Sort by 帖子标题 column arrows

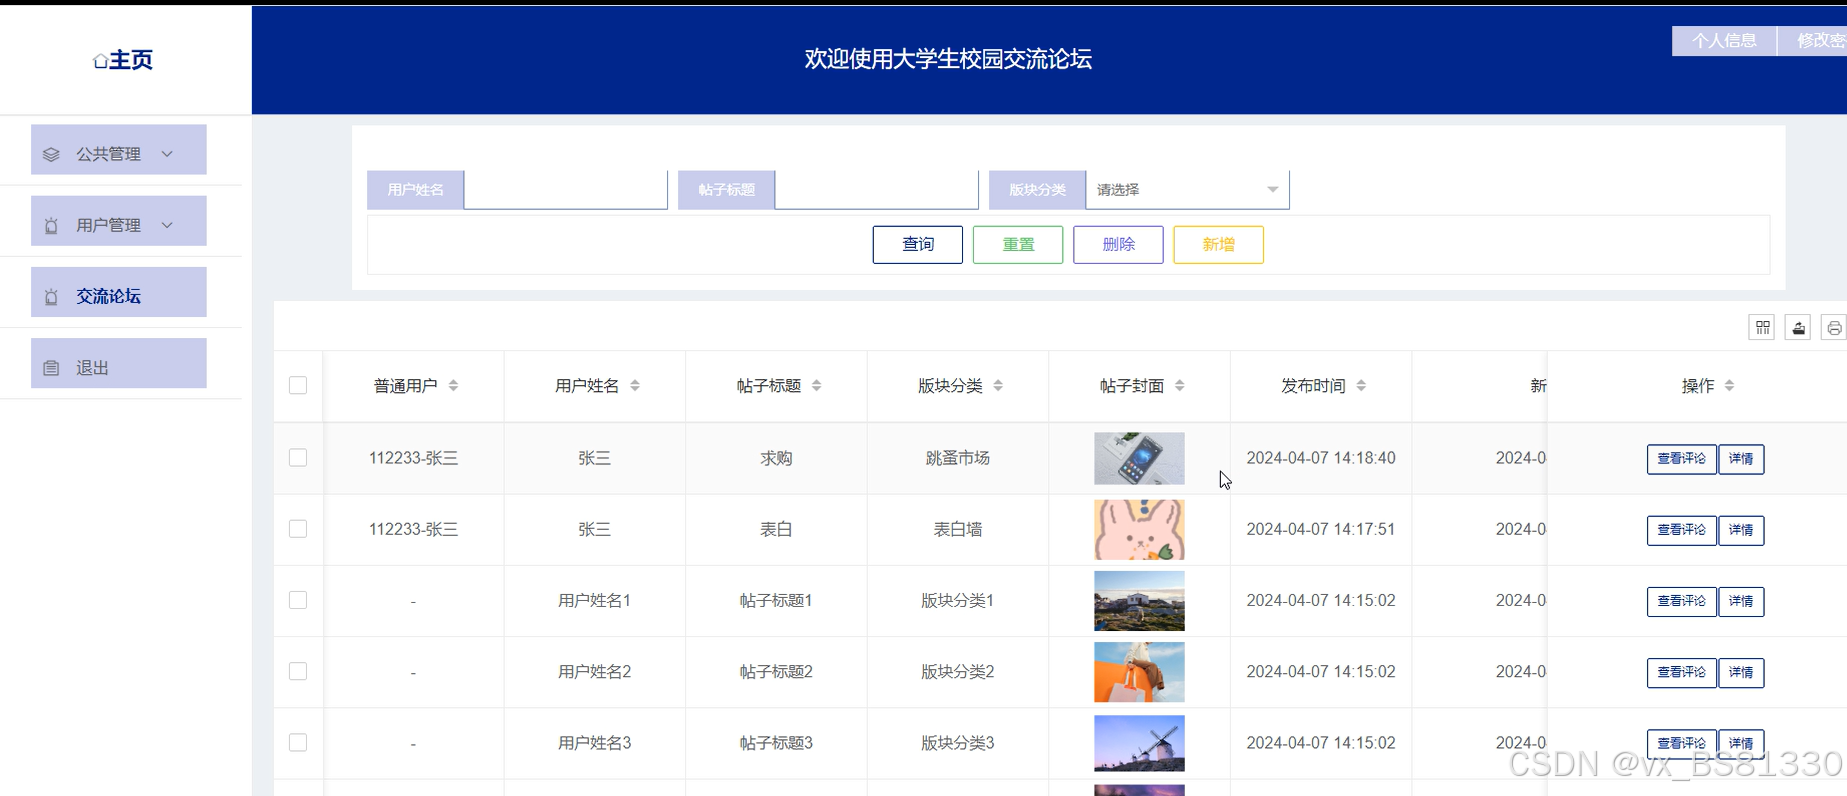pos(817,386)
